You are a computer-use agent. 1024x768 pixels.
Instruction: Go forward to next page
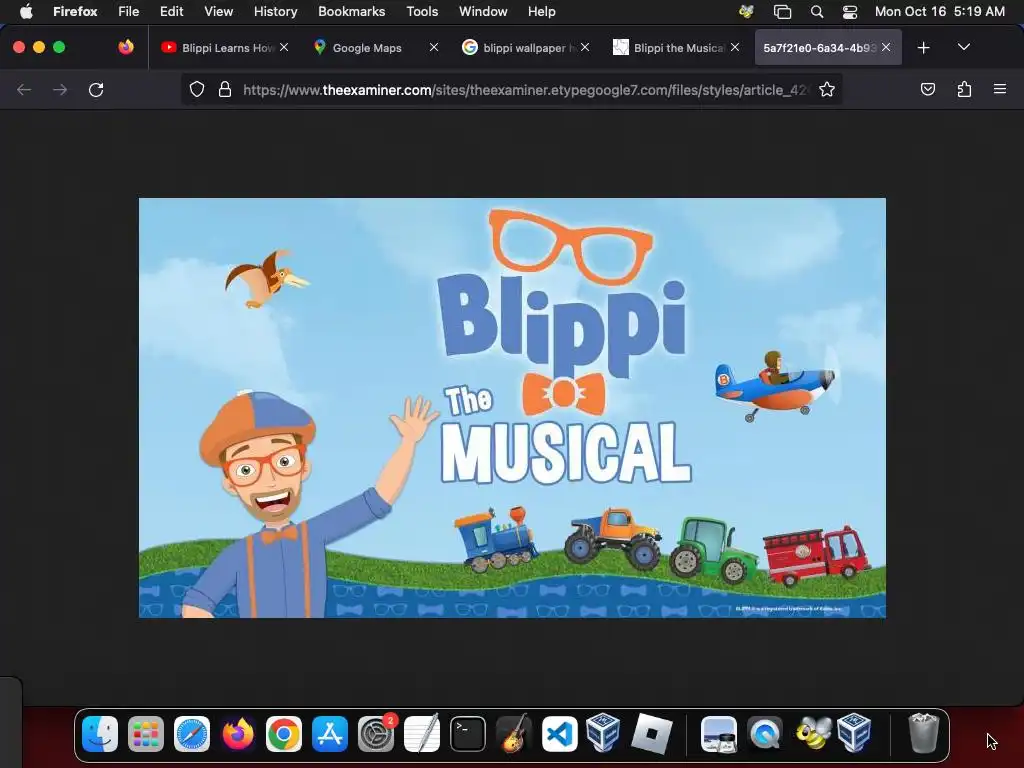(60, 89)
